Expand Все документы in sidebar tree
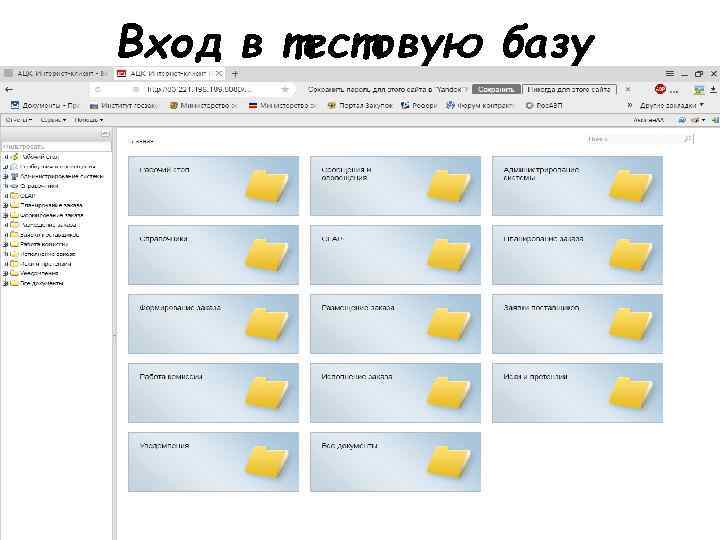 pyautogui.click(x=6, y=283)
